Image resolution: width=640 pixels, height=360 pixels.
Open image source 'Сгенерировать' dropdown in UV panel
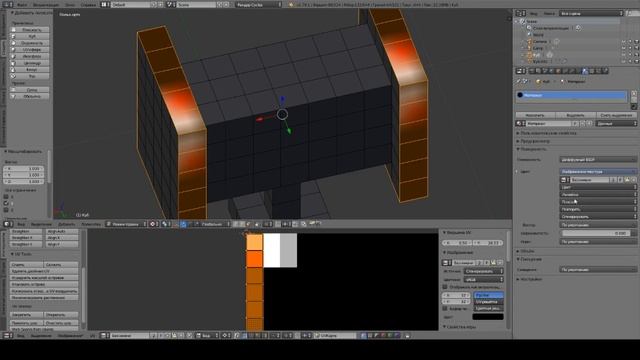[484, 271]
